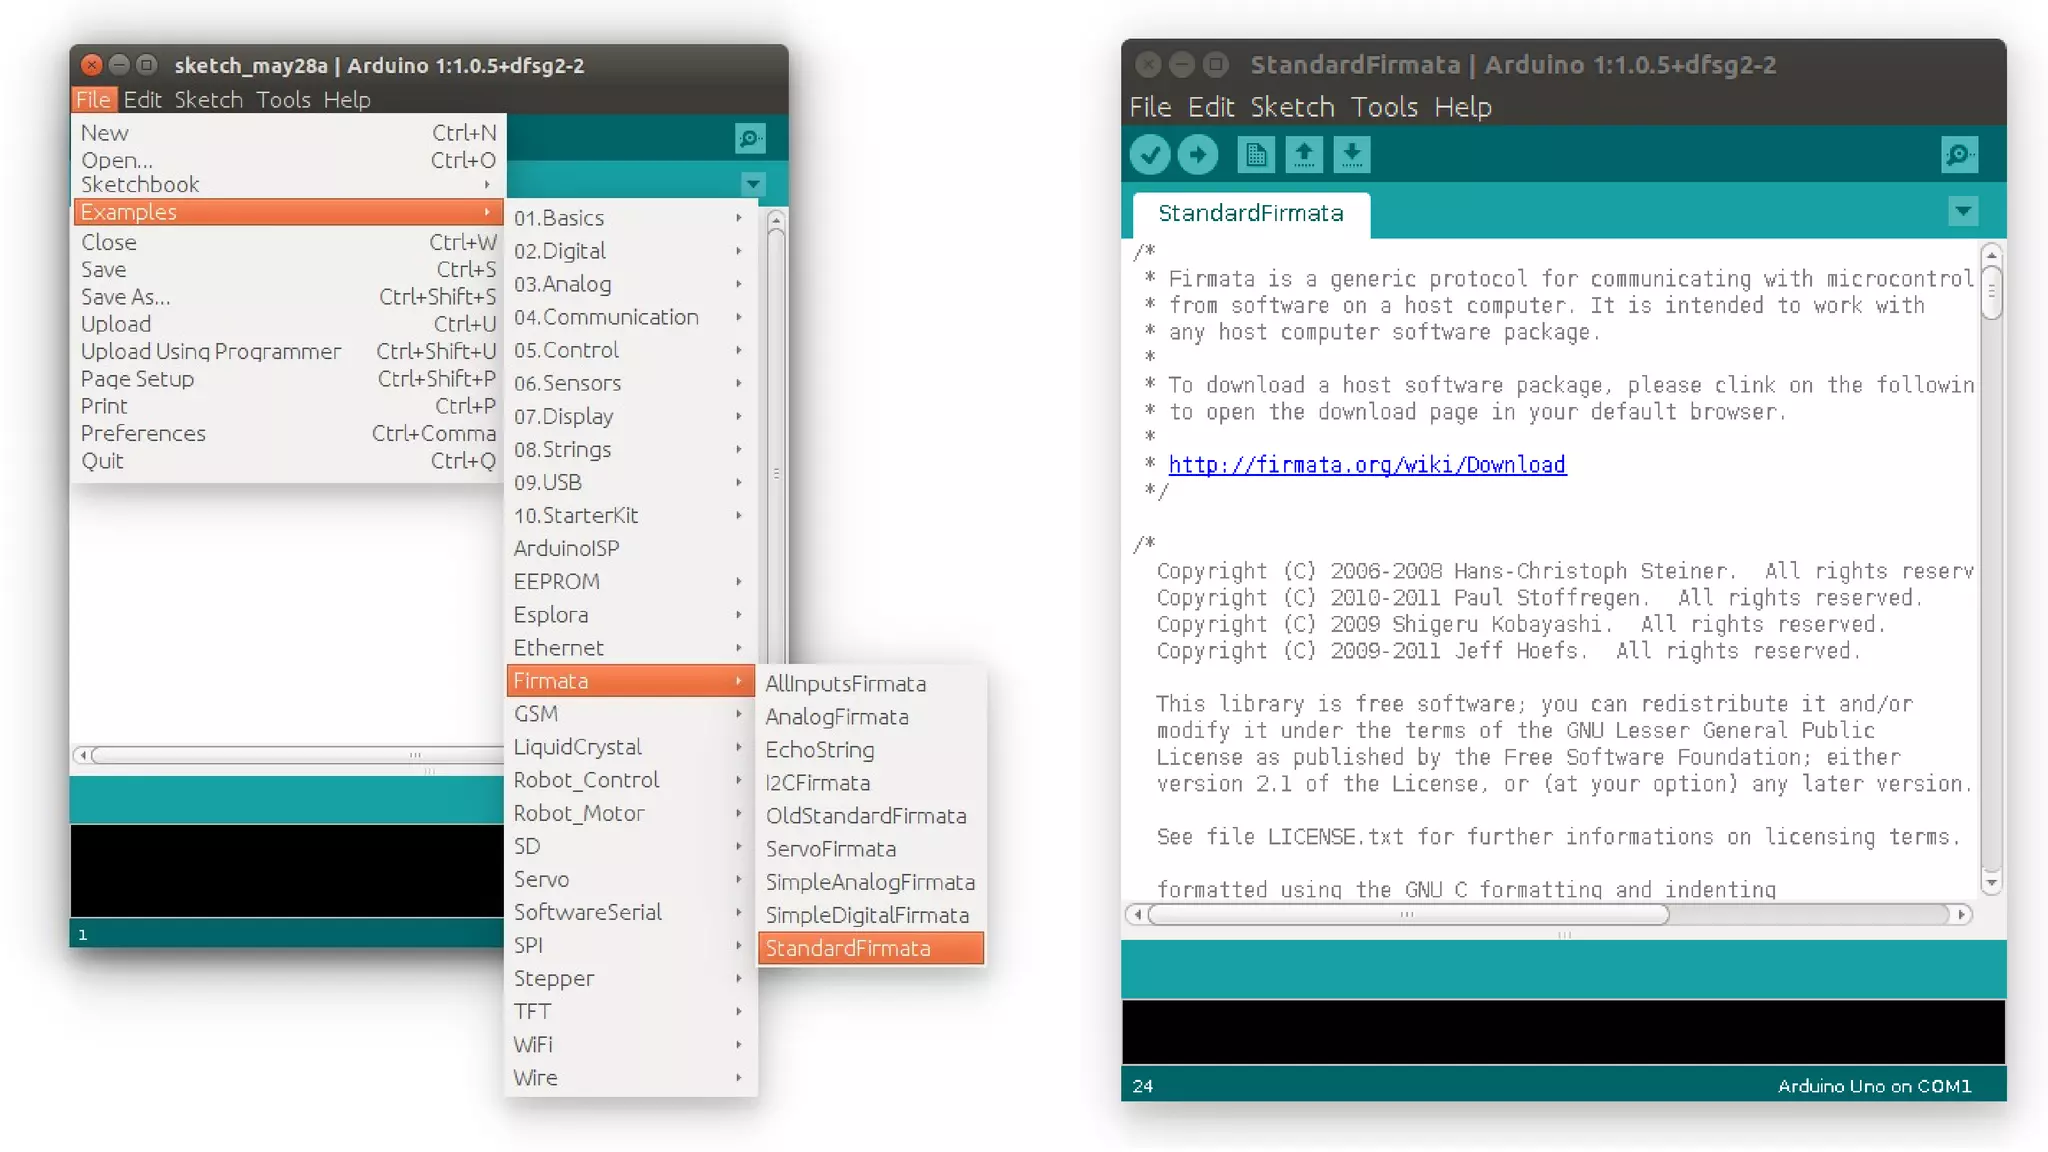Open Serial Monitor icon in StandardFirmata window
Image resolution: width=2048 pixels, height=1152 pixels.
tap(1960, 155)
